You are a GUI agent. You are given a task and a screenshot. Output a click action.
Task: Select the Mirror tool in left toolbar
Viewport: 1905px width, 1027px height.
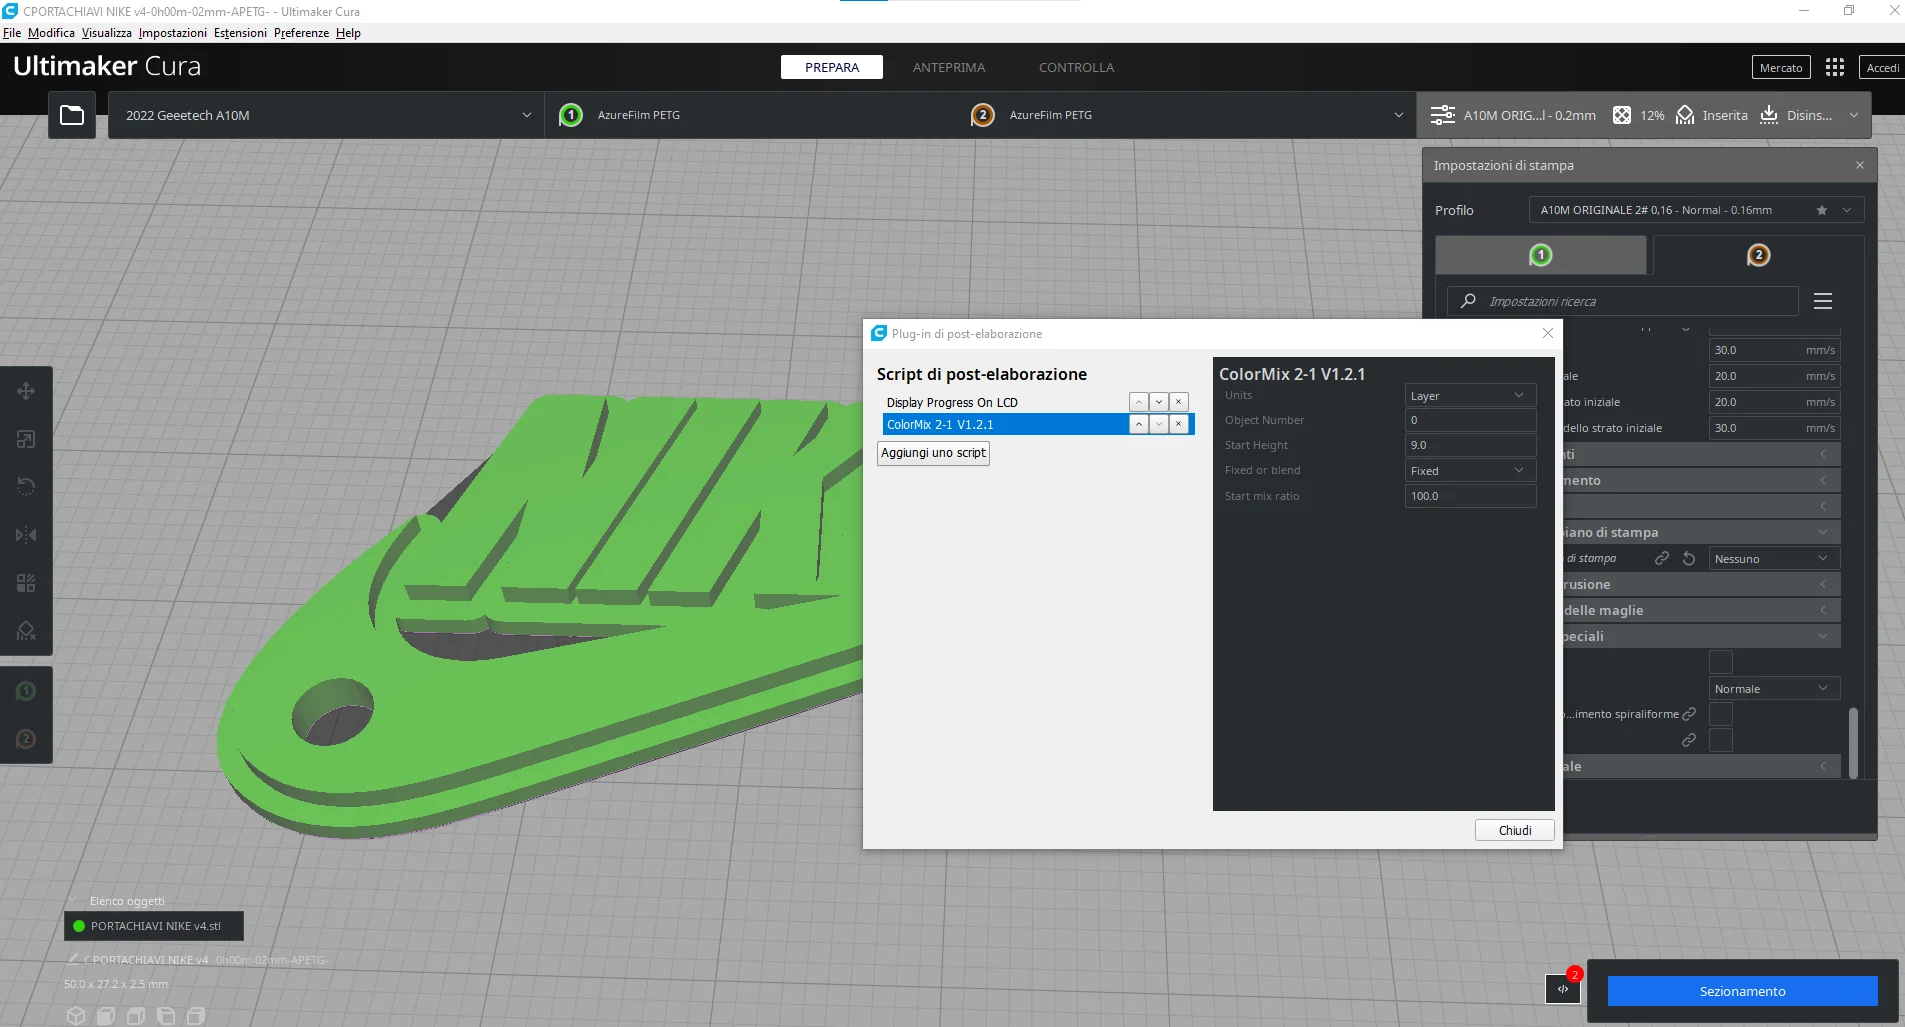click(x=26, y=535)
